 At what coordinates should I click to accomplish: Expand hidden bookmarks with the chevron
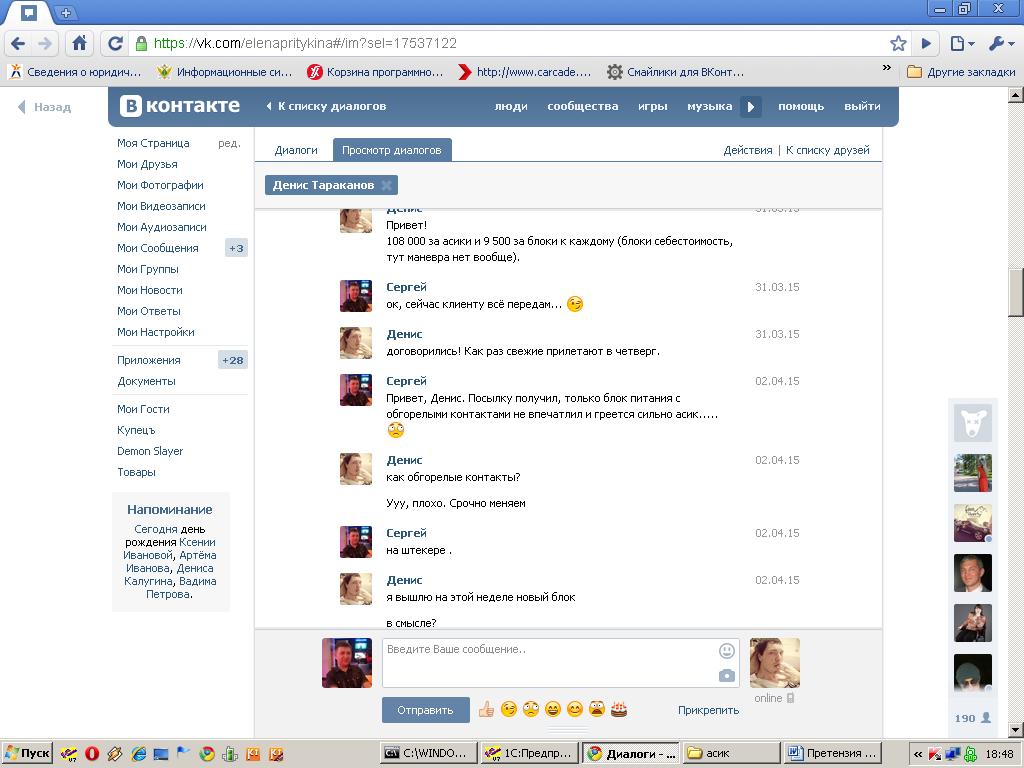point(886,68)
